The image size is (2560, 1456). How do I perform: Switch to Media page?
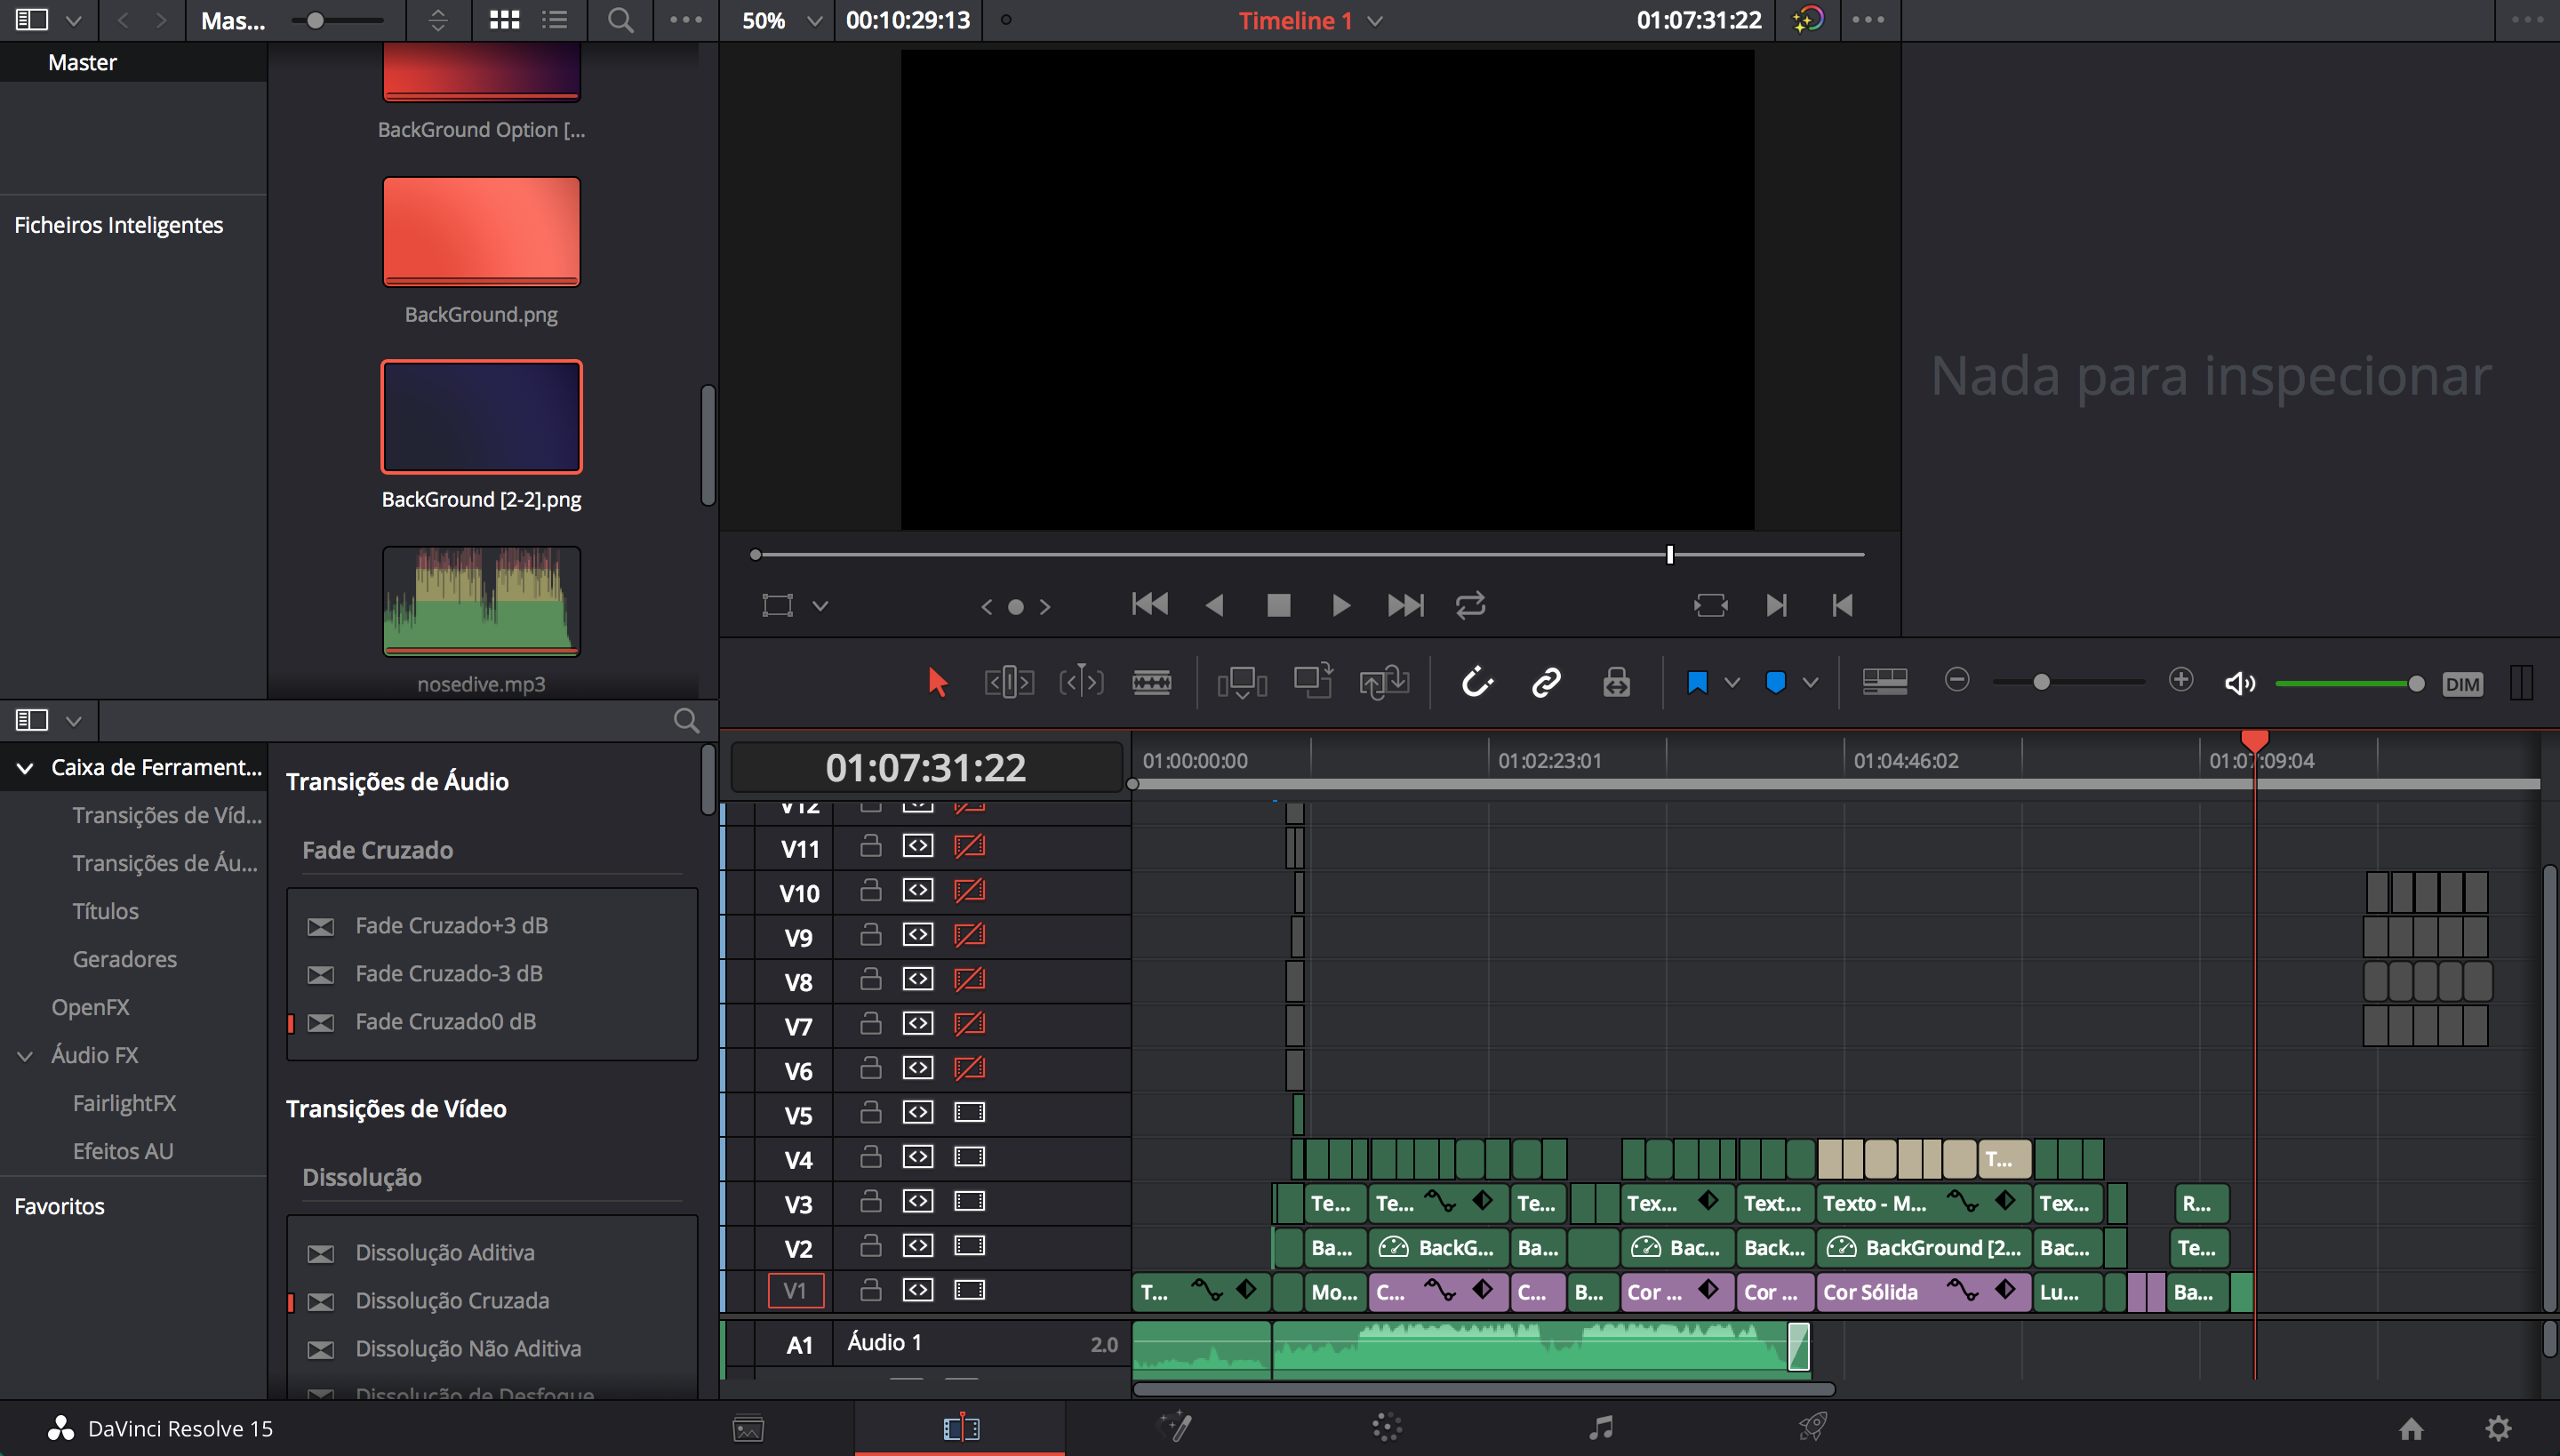point(748,1428)
